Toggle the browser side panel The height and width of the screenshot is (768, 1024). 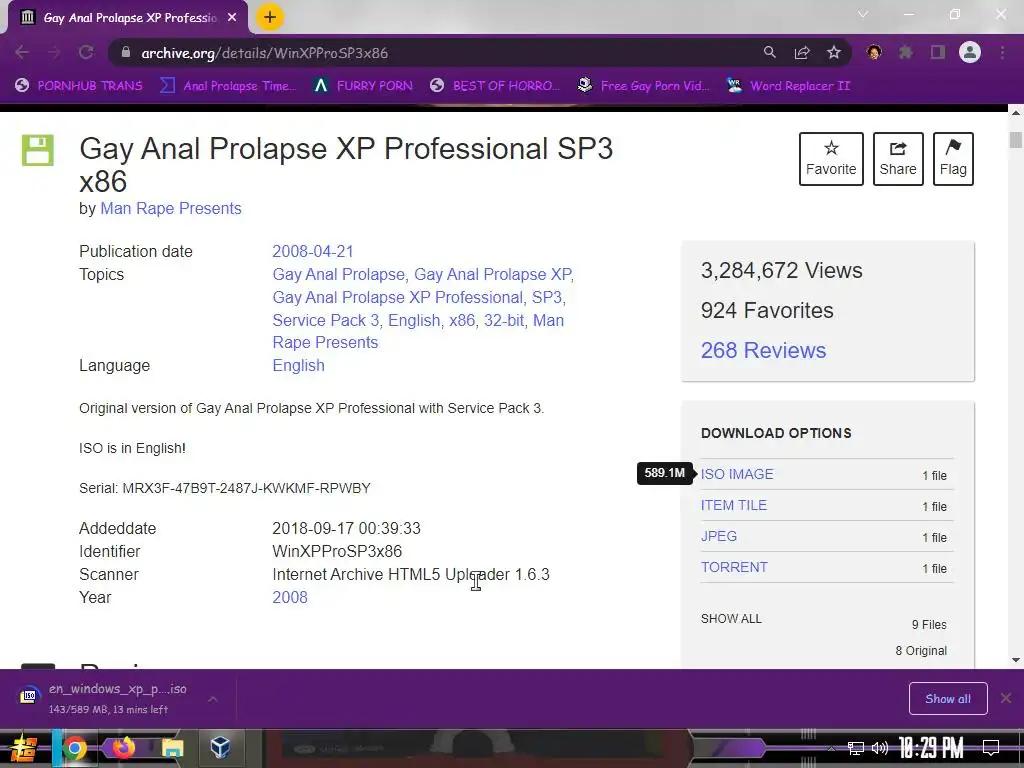(938, 52)
